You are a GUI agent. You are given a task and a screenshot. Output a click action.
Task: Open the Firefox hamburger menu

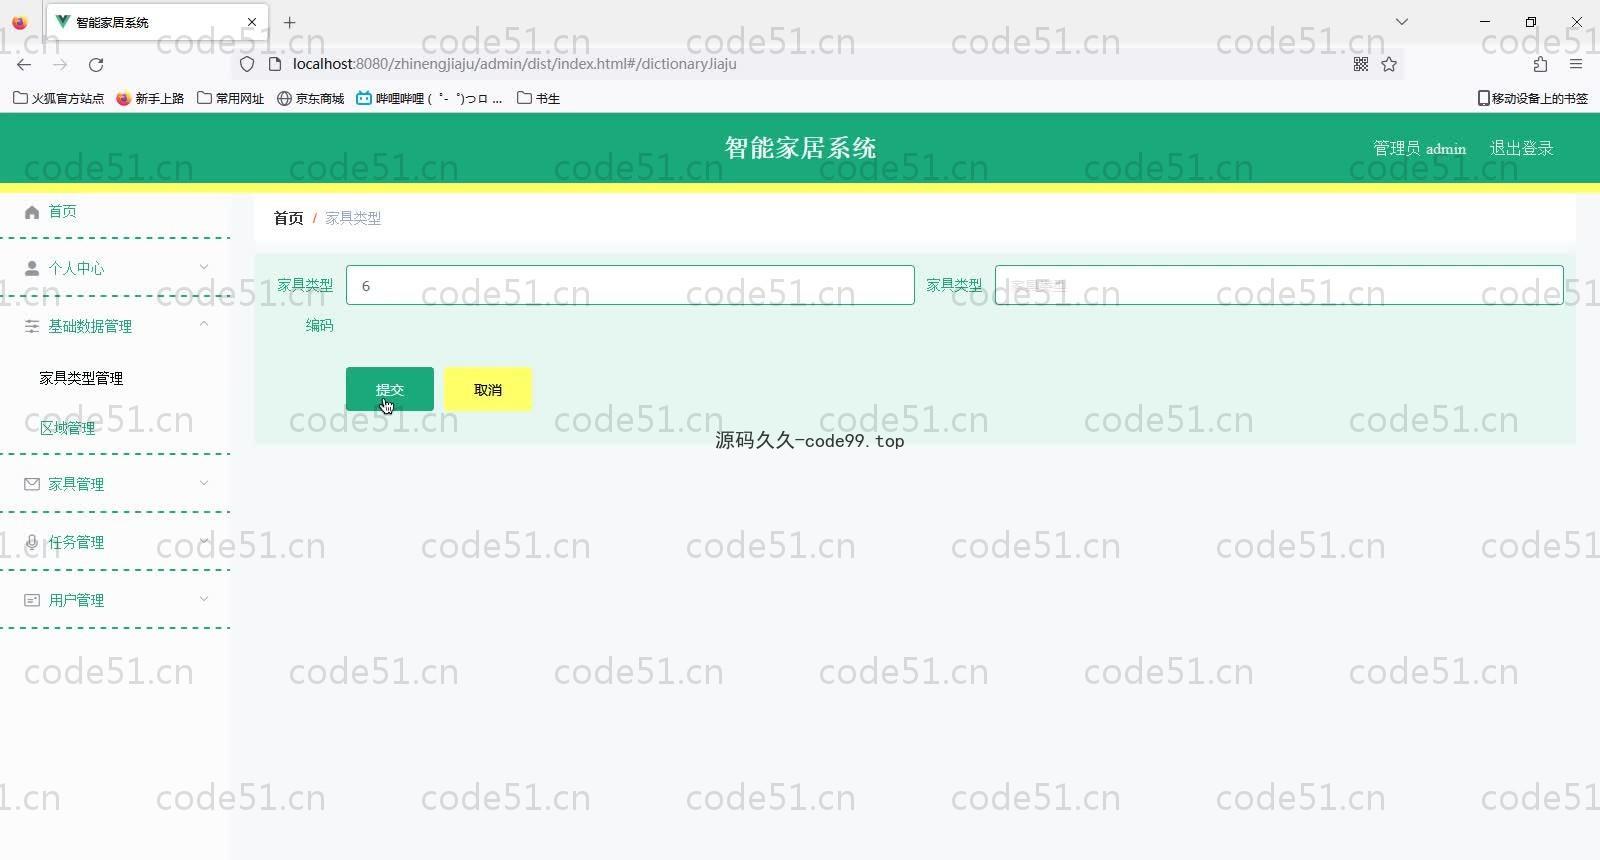tap(1576, 64)
